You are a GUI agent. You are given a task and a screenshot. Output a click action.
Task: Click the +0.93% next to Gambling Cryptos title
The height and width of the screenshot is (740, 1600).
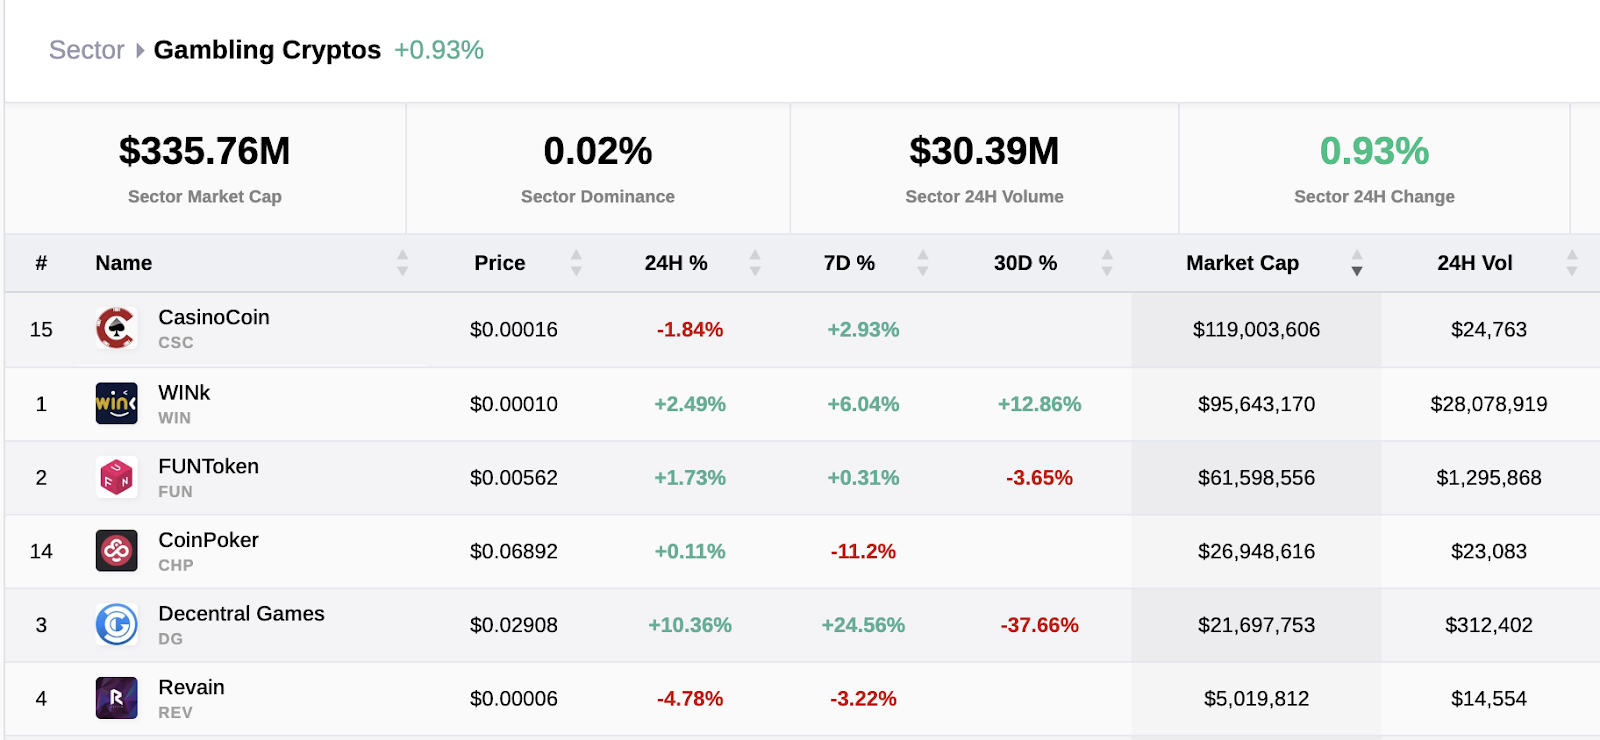coord(439,50)
